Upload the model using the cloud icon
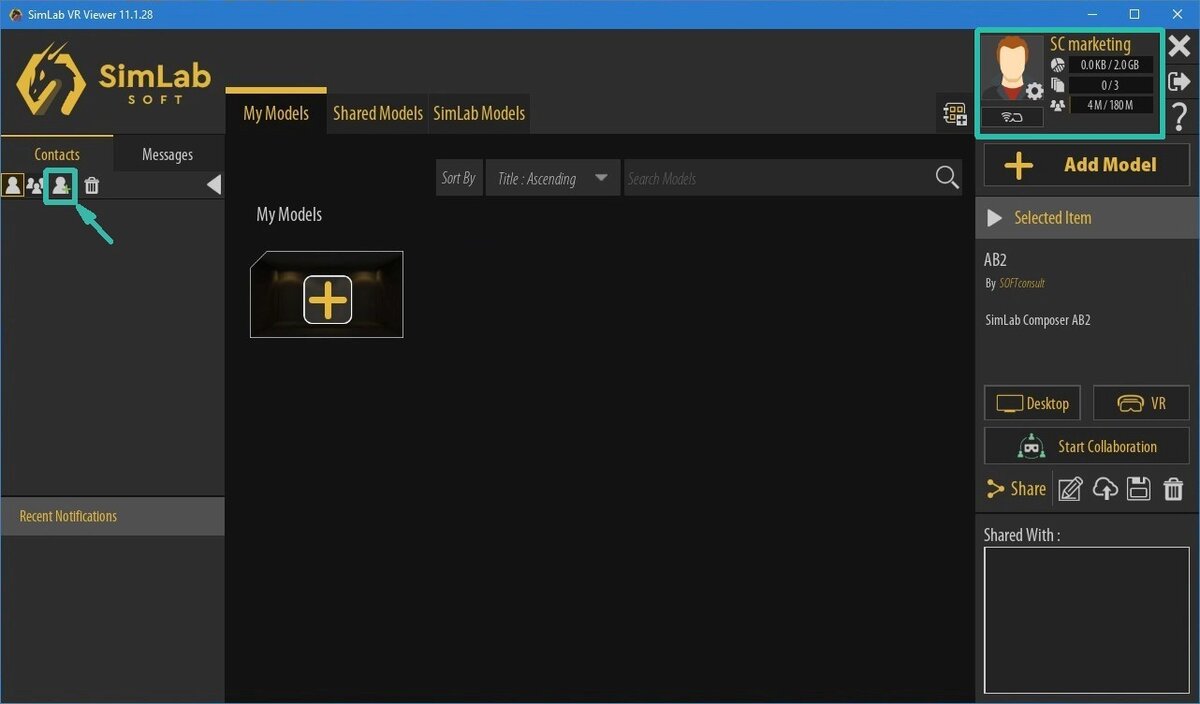This screenshot has height=704, width=1200. point(1105,488)
